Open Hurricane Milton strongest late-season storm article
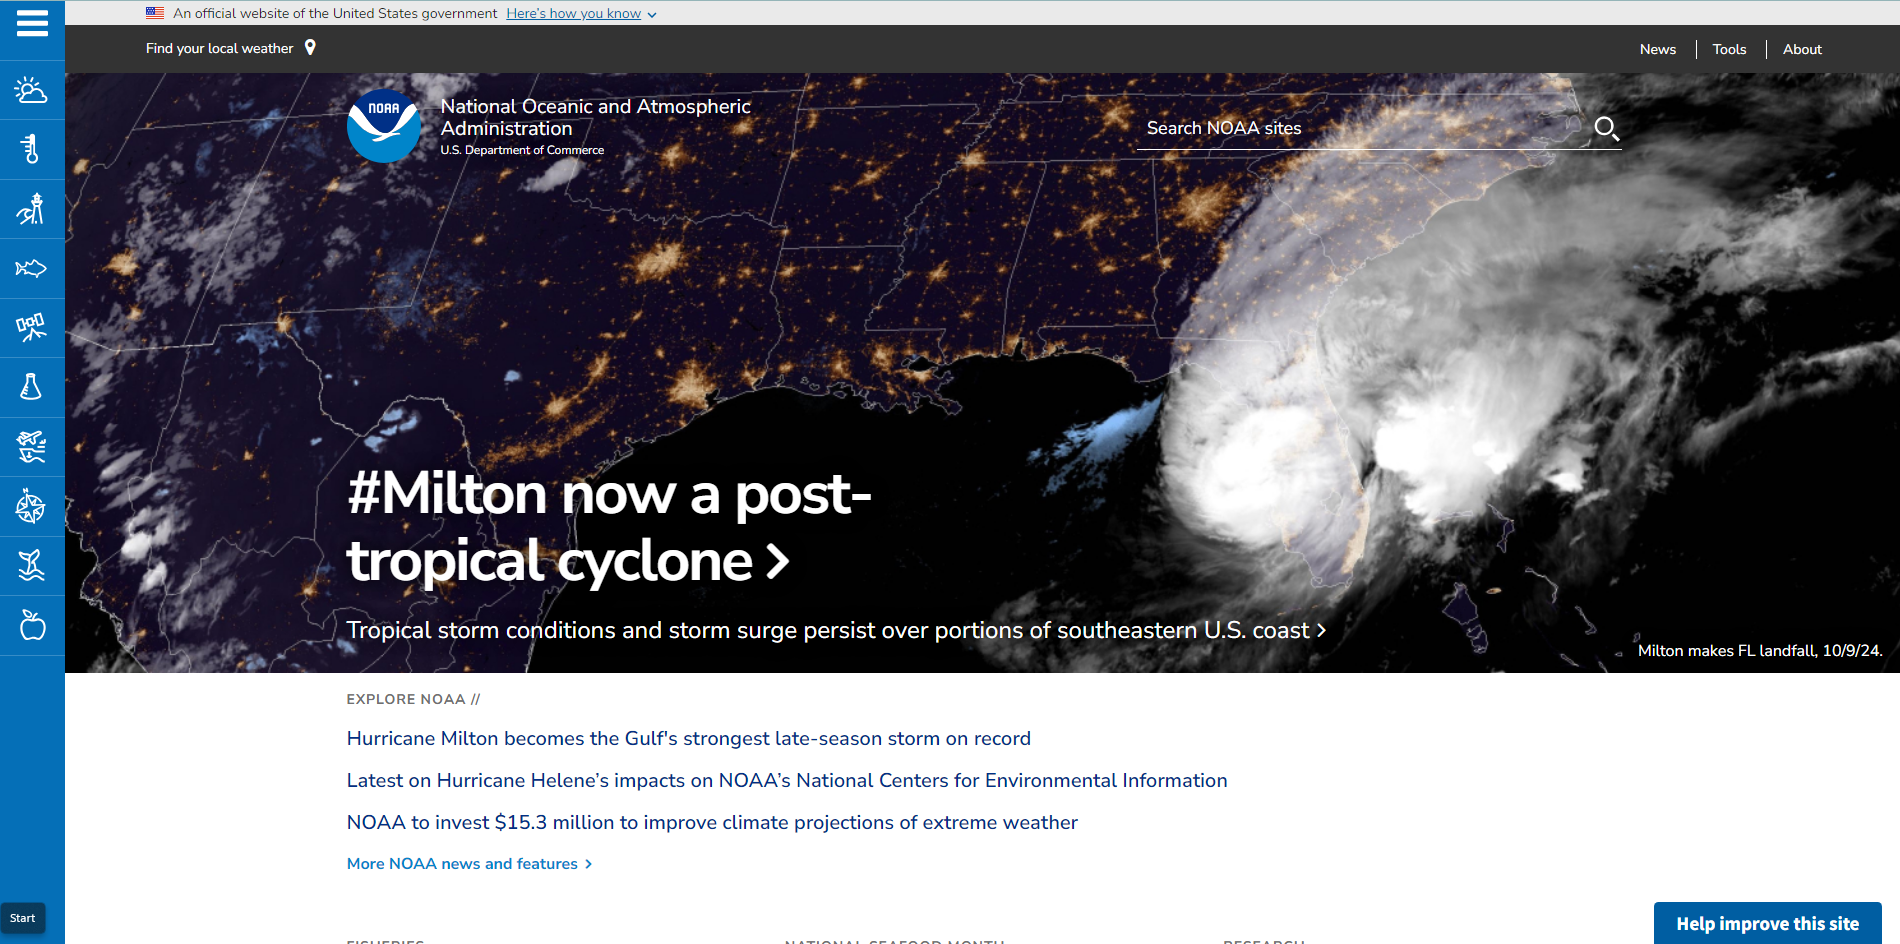The height and width of the screenshot is (944, 1900). click(x=688, y=738)
